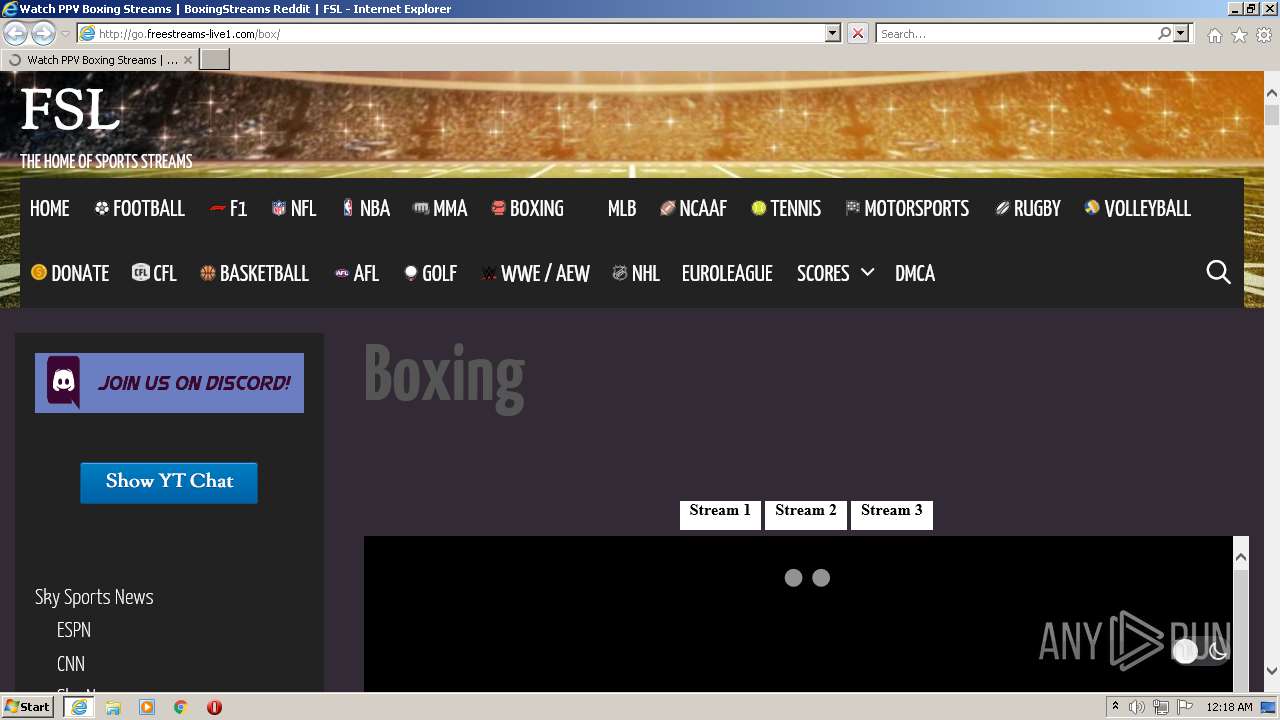The width and height of the screenshot is (1280, 720).
Task: Click the moon night-mode icon
Action: pos(1218,651)
